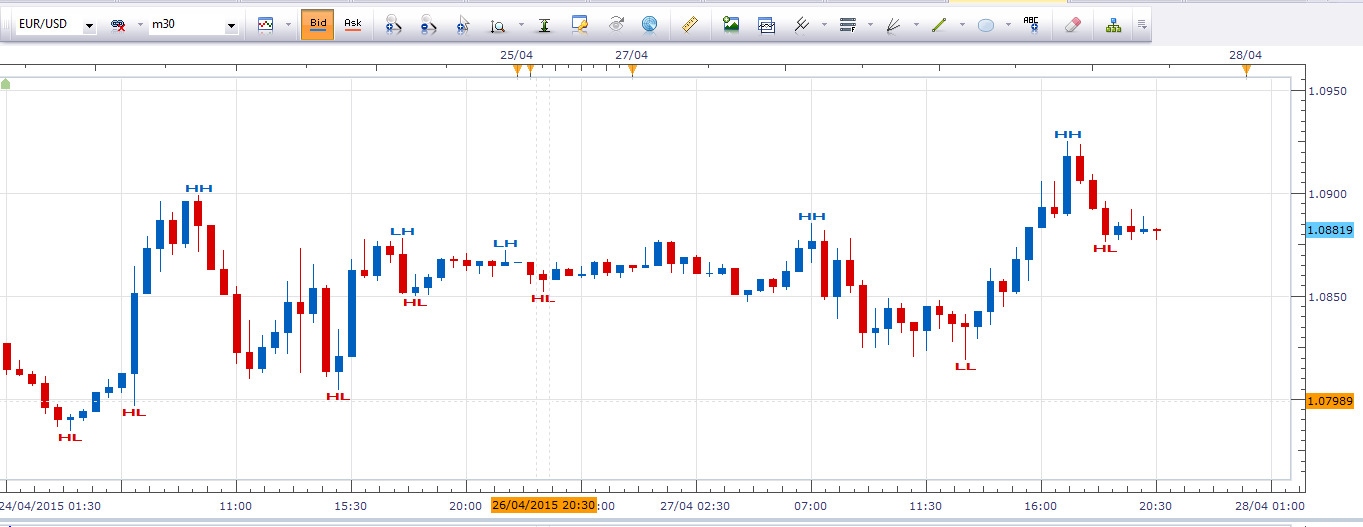Select the zoom in magnifier tool

[x=392, y=24]
